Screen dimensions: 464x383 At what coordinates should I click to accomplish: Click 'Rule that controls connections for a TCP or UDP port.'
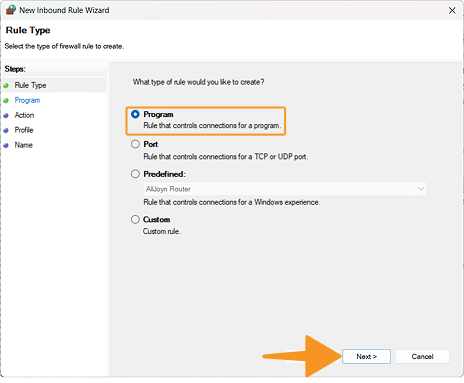coord(226,157)
